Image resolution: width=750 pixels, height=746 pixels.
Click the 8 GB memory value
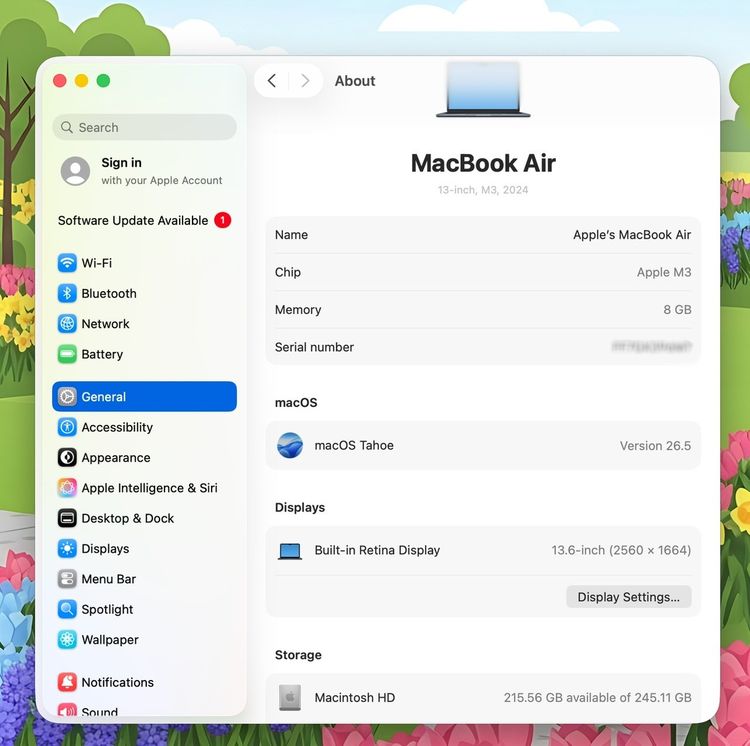677,309
